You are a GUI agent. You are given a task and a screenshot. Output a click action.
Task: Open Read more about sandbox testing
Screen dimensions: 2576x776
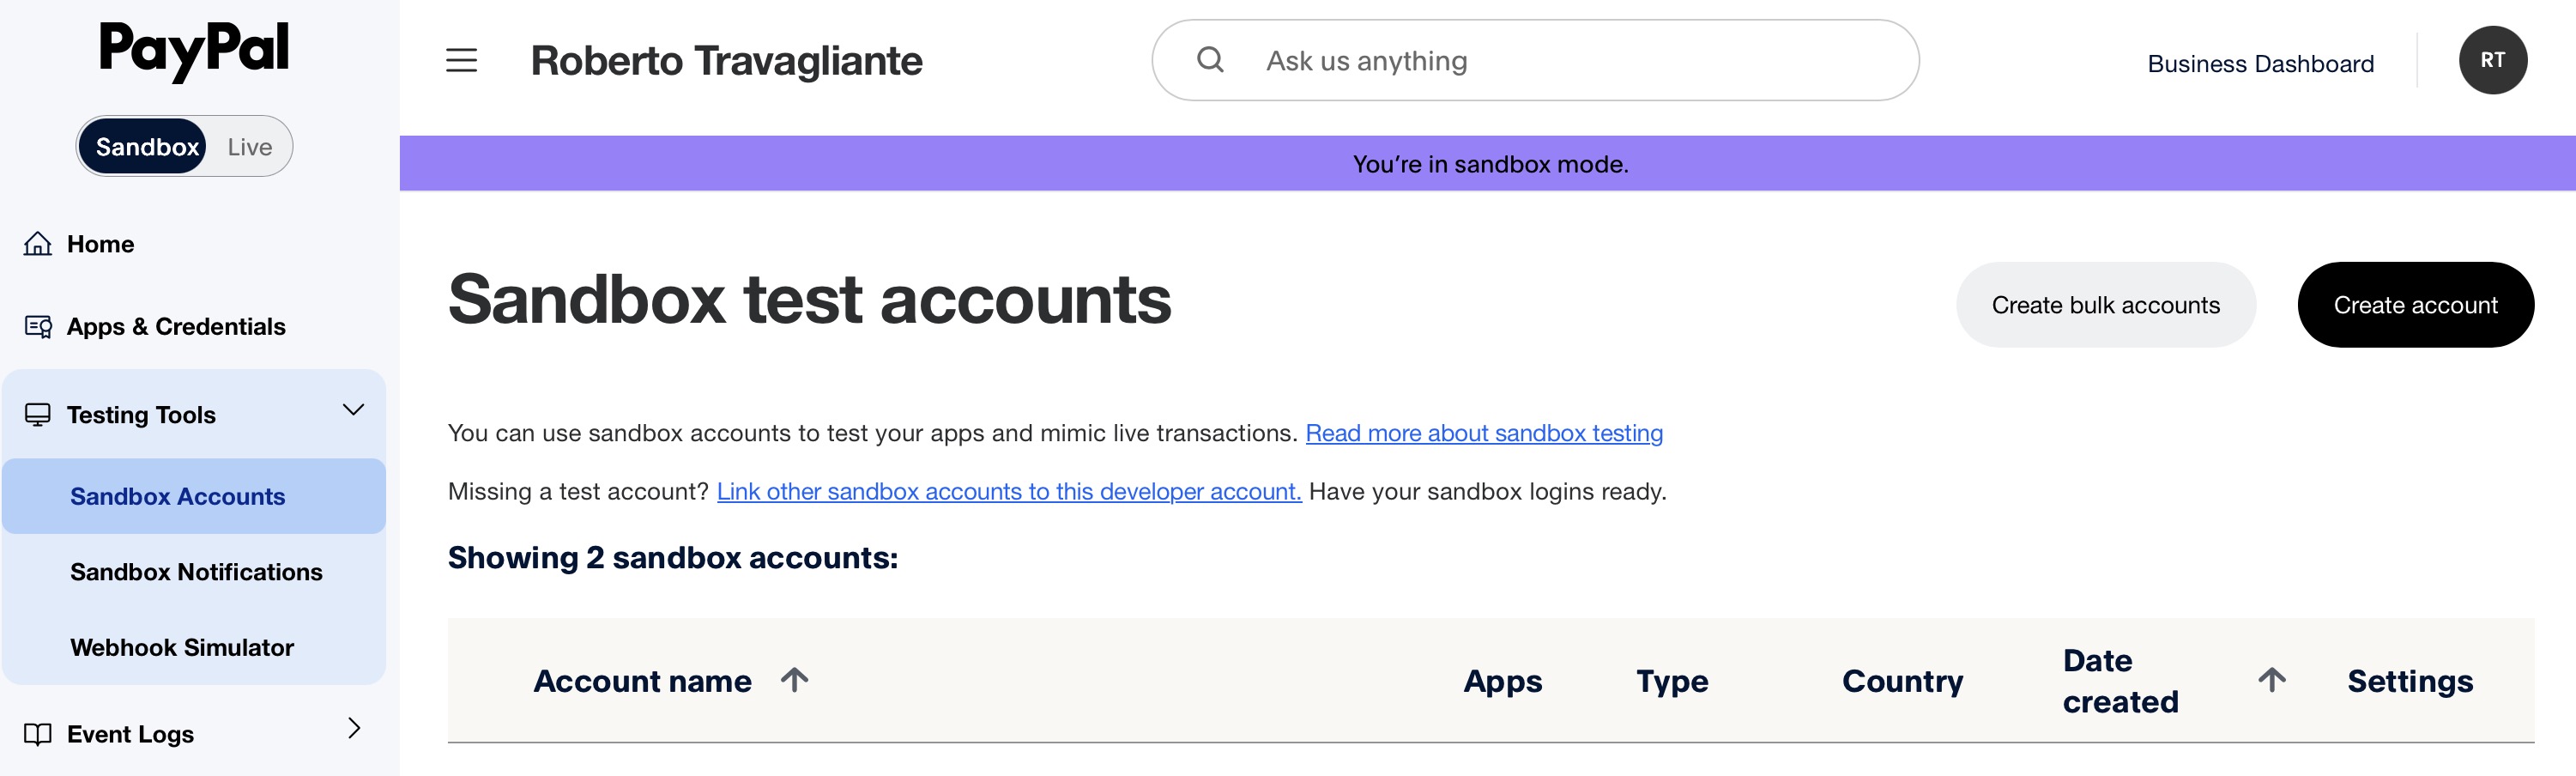pos(1484,433)
